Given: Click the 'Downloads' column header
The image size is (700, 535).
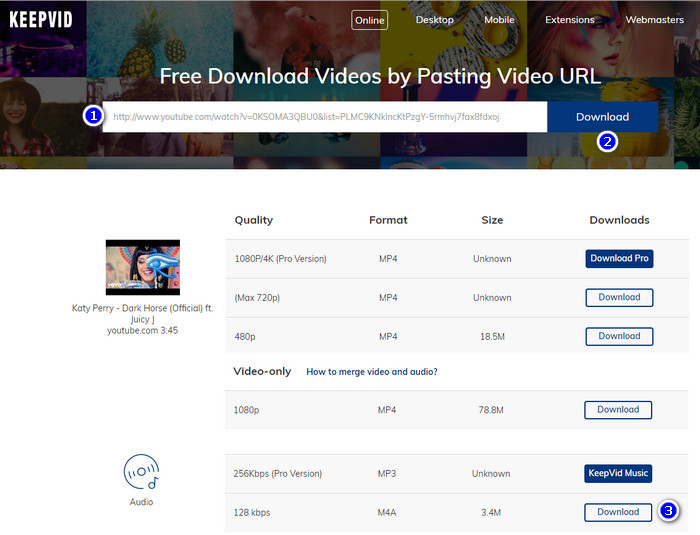Looking at the screenshot, I should tap(619, 220).
